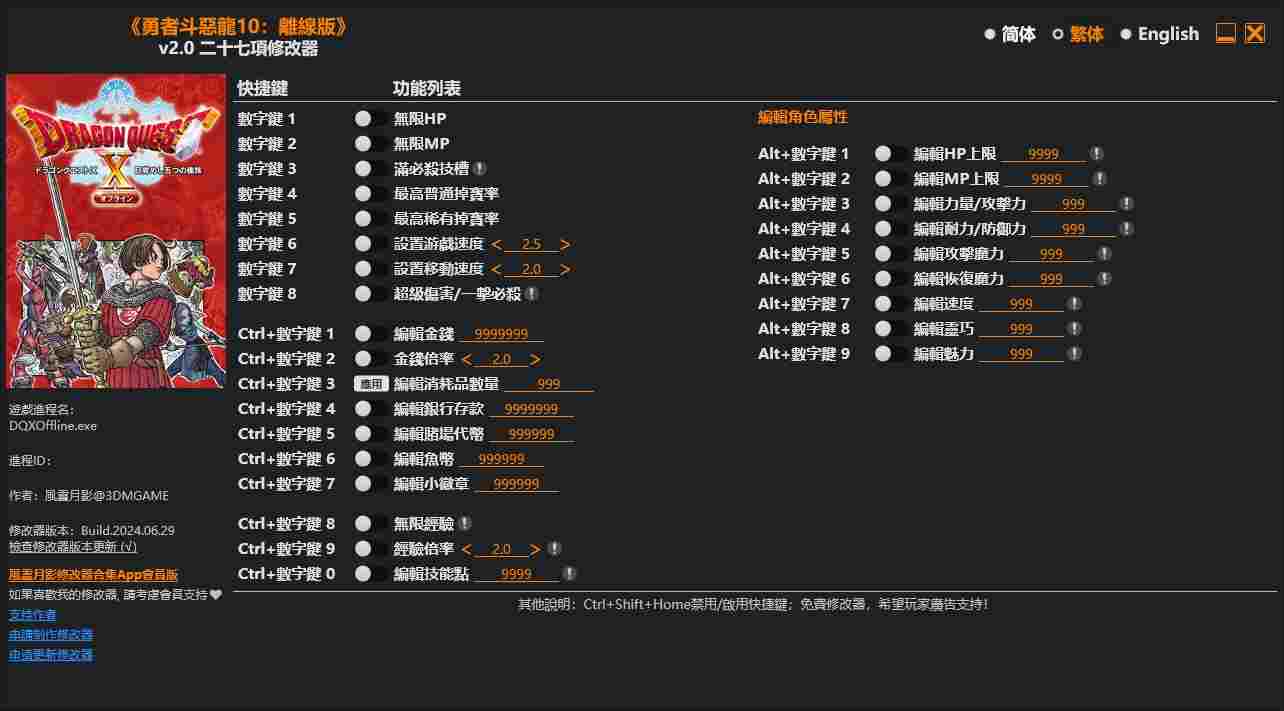Click the 編輯消耗品數量 value field

[x=549, y=384]
